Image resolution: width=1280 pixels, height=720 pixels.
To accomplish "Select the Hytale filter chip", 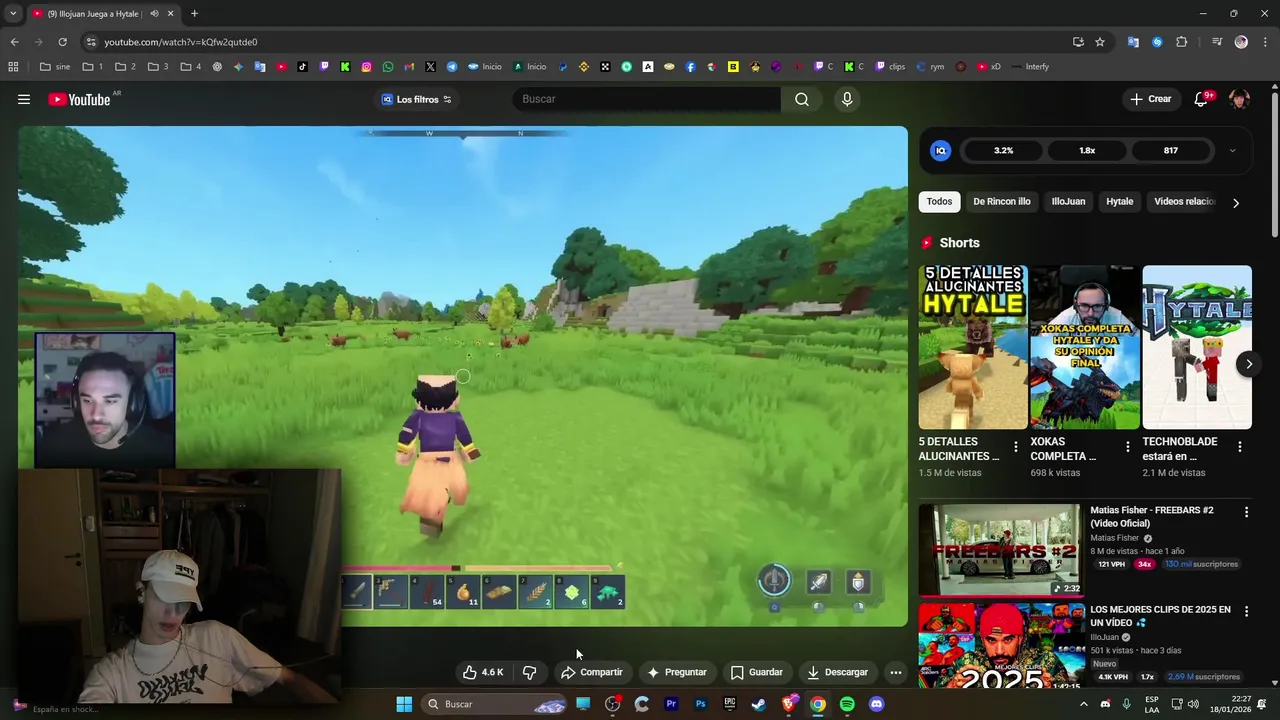I will pos(1119,202).
